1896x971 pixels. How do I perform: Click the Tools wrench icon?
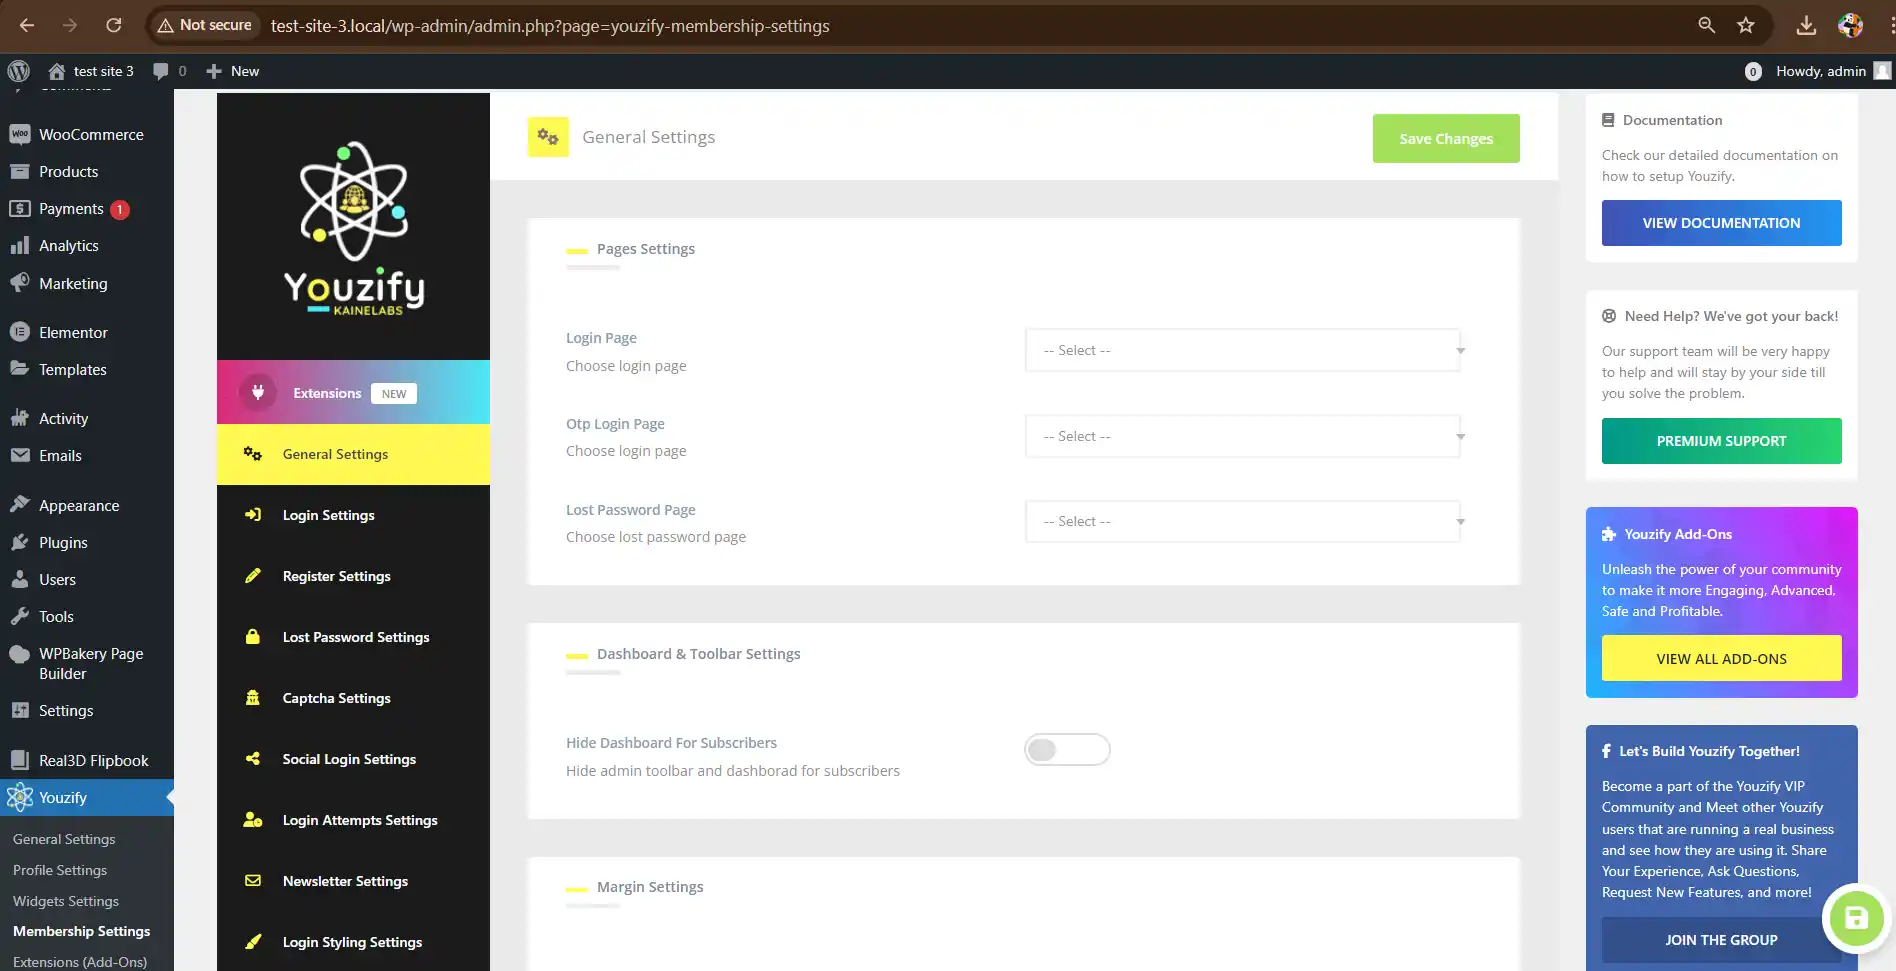pos(20,616)
